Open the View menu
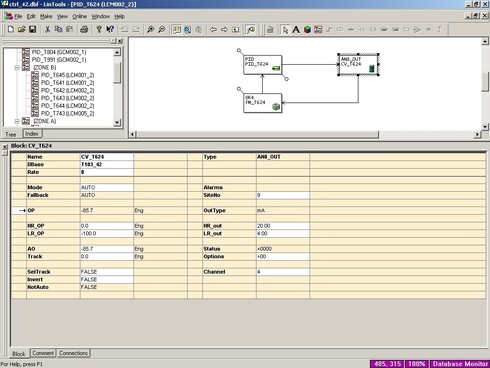This screenshot has width=490, height=368. (62, 16)
